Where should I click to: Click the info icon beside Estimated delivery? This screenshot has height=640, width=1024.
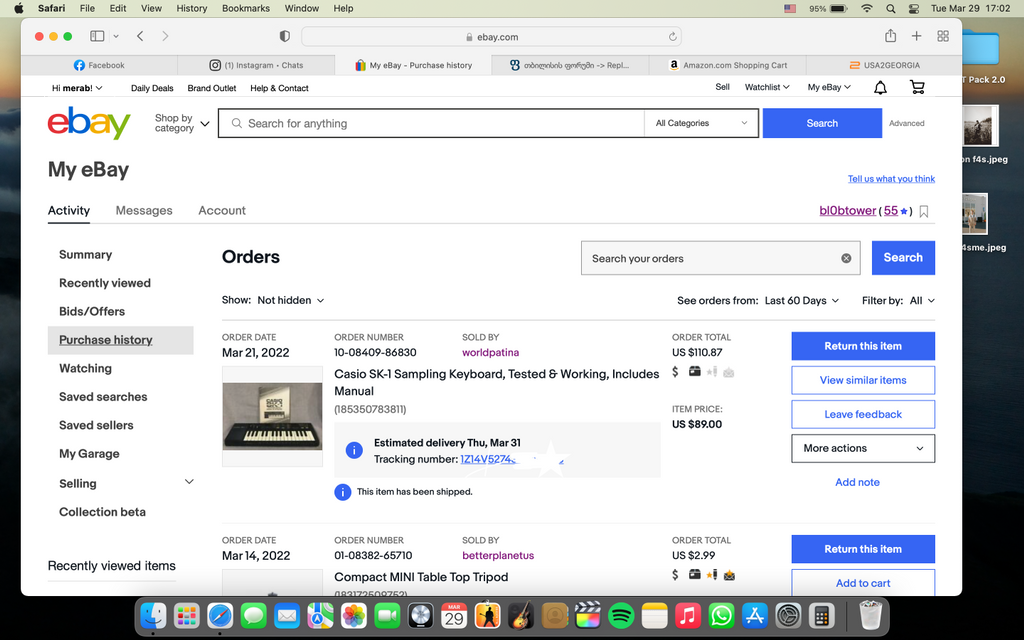pyautogui.click(x=354, y=450)
